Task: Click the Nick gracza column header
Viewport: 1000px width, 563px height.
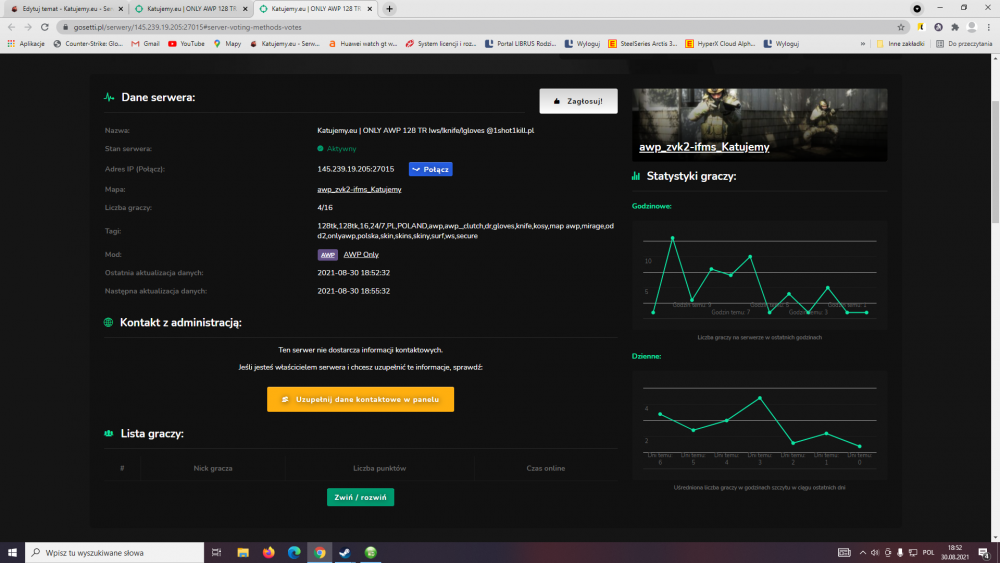Action: coord(213,468)
